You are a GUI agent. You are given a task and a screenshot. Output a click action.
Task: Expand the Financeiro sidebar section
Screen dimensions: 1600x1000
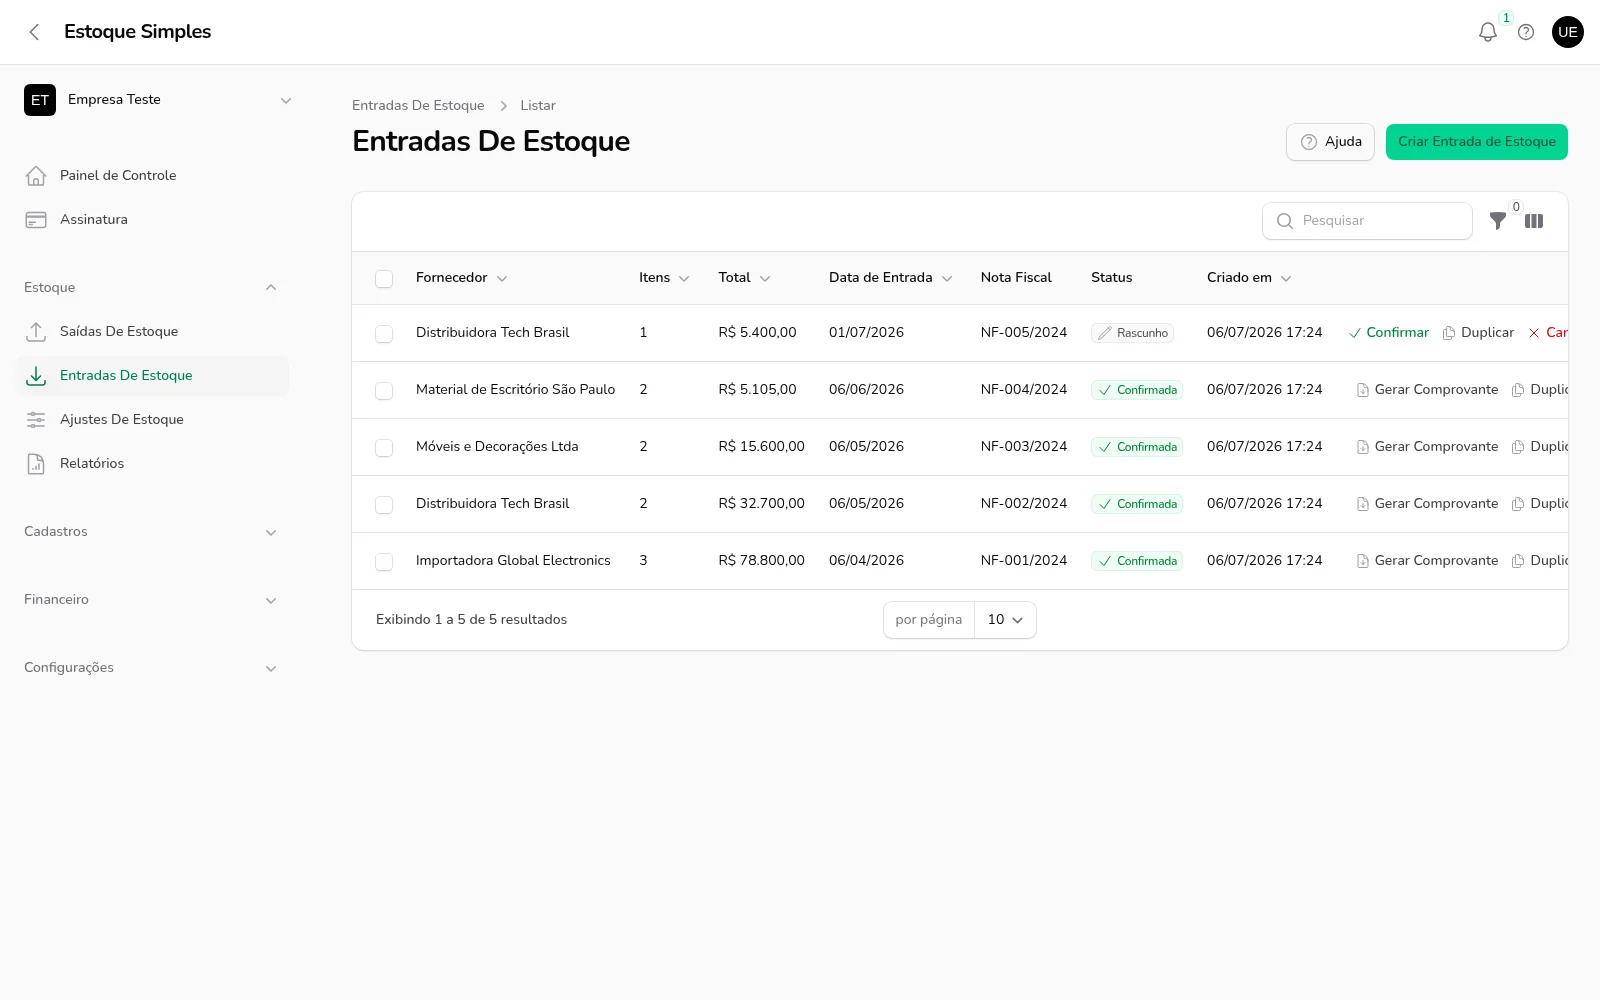point(150,600)
